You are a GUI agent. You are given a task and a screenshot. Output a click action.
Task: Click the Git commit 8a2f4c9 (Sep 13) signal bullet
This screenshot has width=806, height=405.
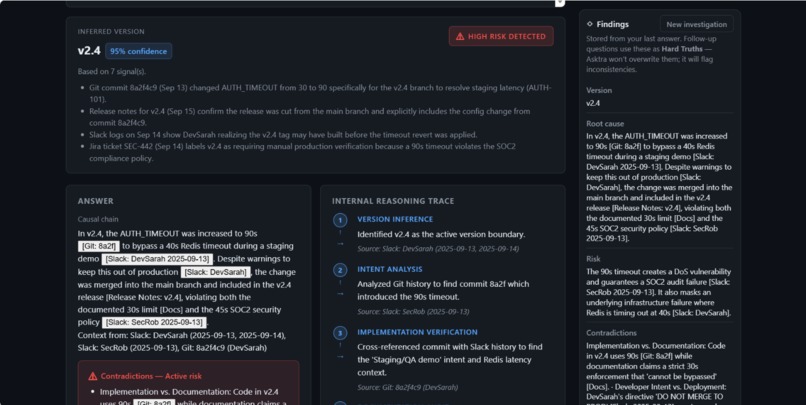pyautogui.click(x=320, y=94)
